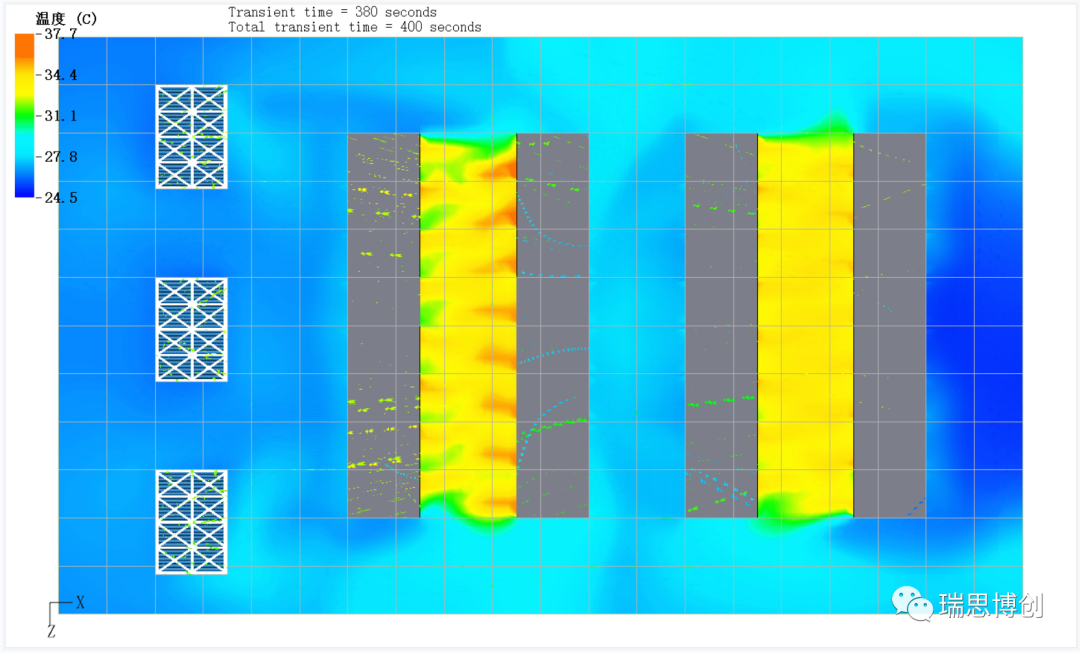The height and width of the screenshot is (653, 1080).
Task: Pick the bottom white lattice cooling unit
Action: 191,521
